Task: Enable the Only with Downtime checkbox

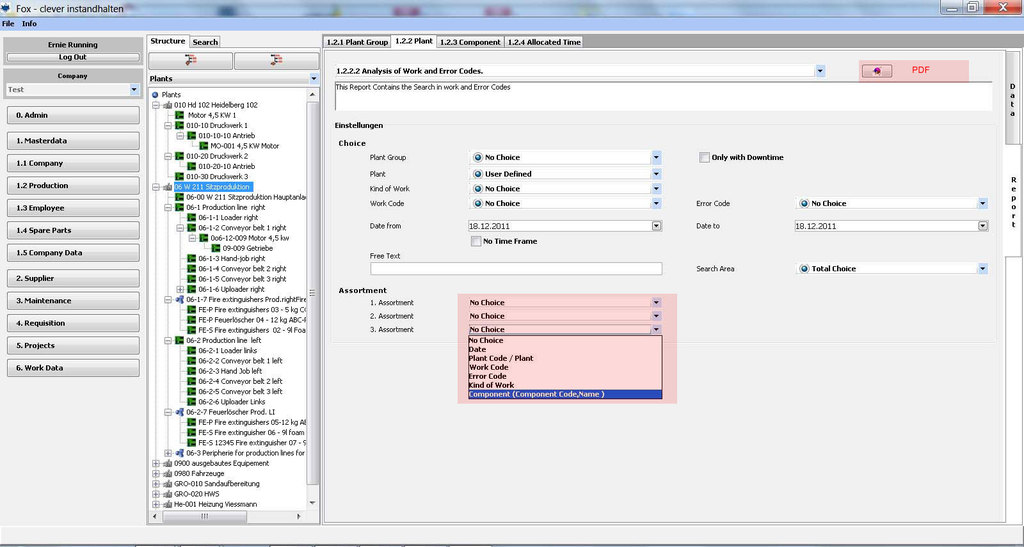Action: [704, 157]
